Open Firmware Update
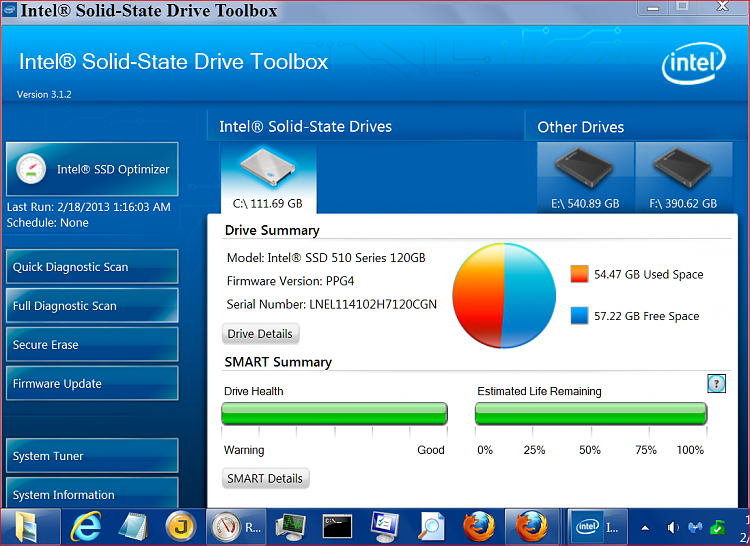 (x=92, y=383)
